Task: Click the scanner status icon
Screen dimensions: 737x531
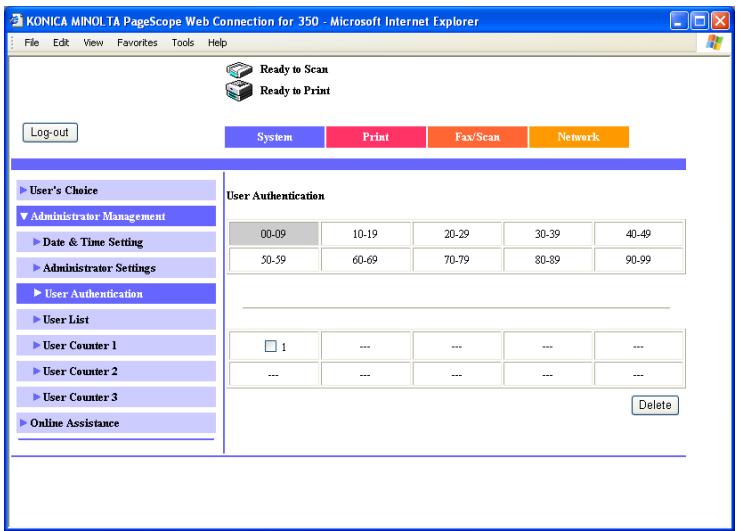Action: [x=239, y=70]
